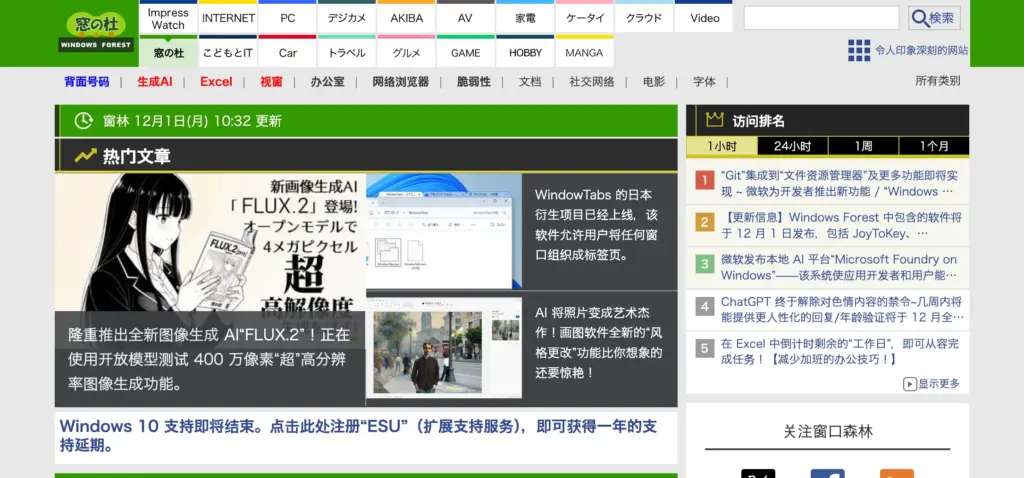The width and height of the screenshot is (1024, 478).
Task: Open the 文档 category link
Action: (530, 82)
